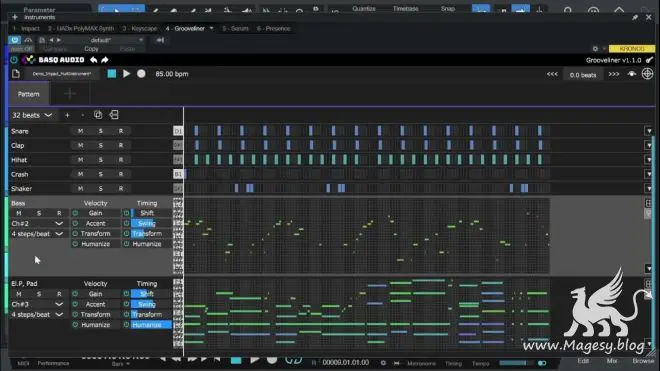The width and height of the screenshot is (660, 371).
Task: Click El.P, Pad velocity Transform button
Action: coord(96,315)
